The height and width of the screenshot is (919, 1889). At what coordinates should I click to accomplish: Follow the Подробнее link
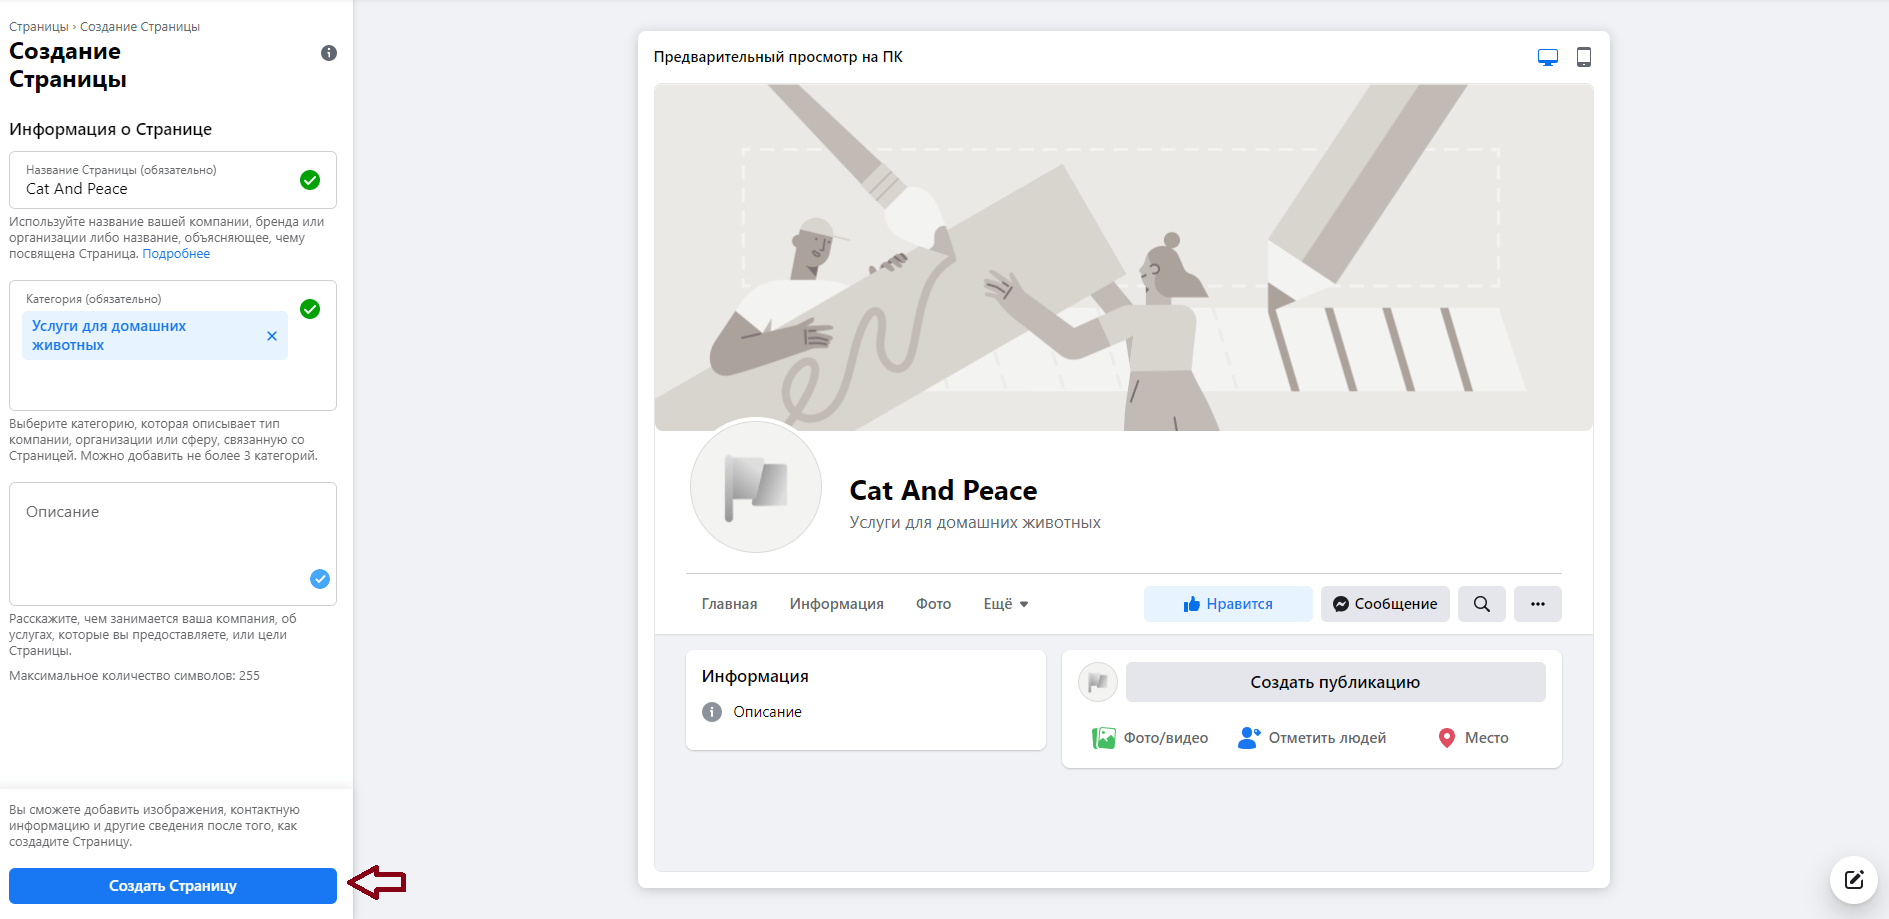176,254
